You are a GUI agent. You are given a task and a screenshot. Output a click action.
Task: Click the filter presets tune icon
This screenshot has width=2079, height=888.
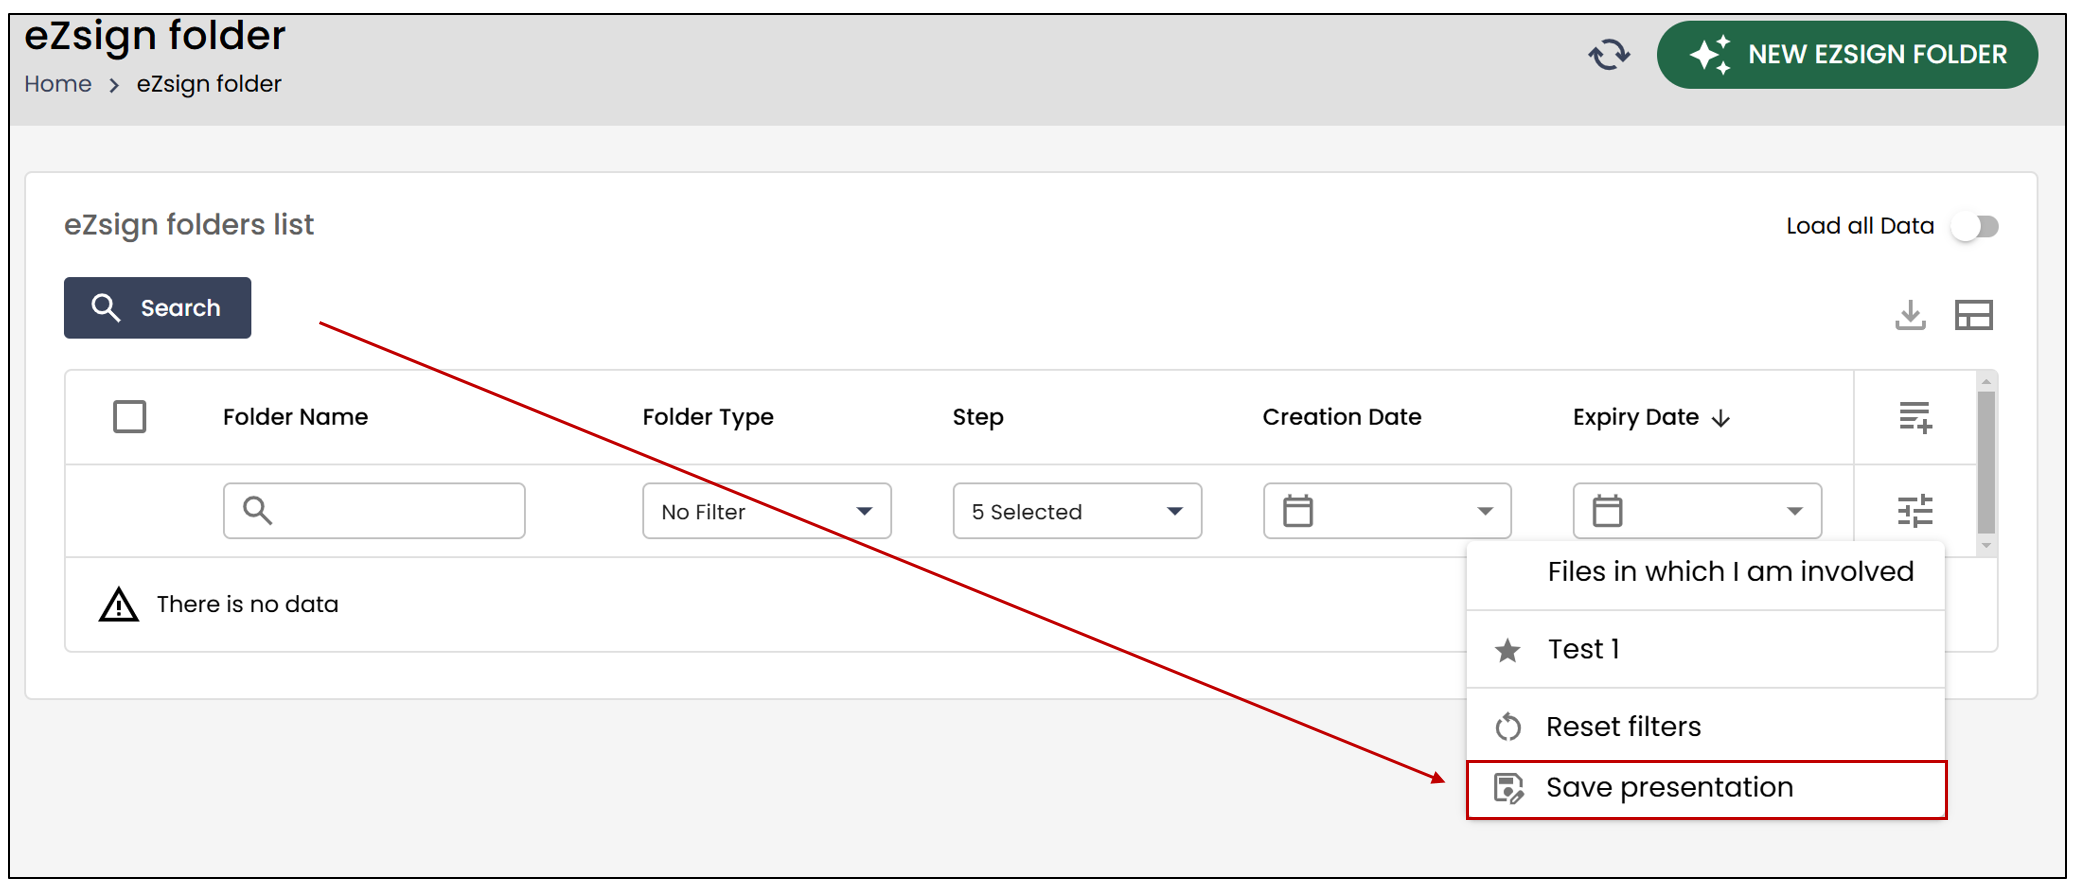pos(1915,511)
